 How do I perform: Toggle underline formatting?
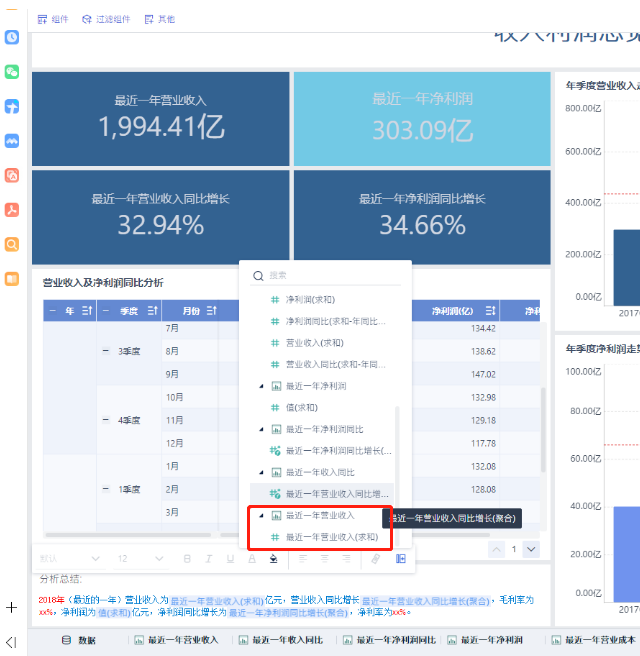[230, 559]
